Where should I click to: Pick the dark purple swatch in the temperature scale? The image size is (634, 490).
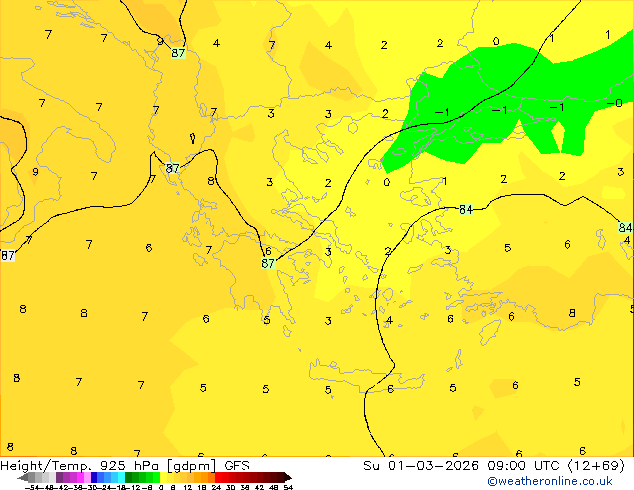59,477
